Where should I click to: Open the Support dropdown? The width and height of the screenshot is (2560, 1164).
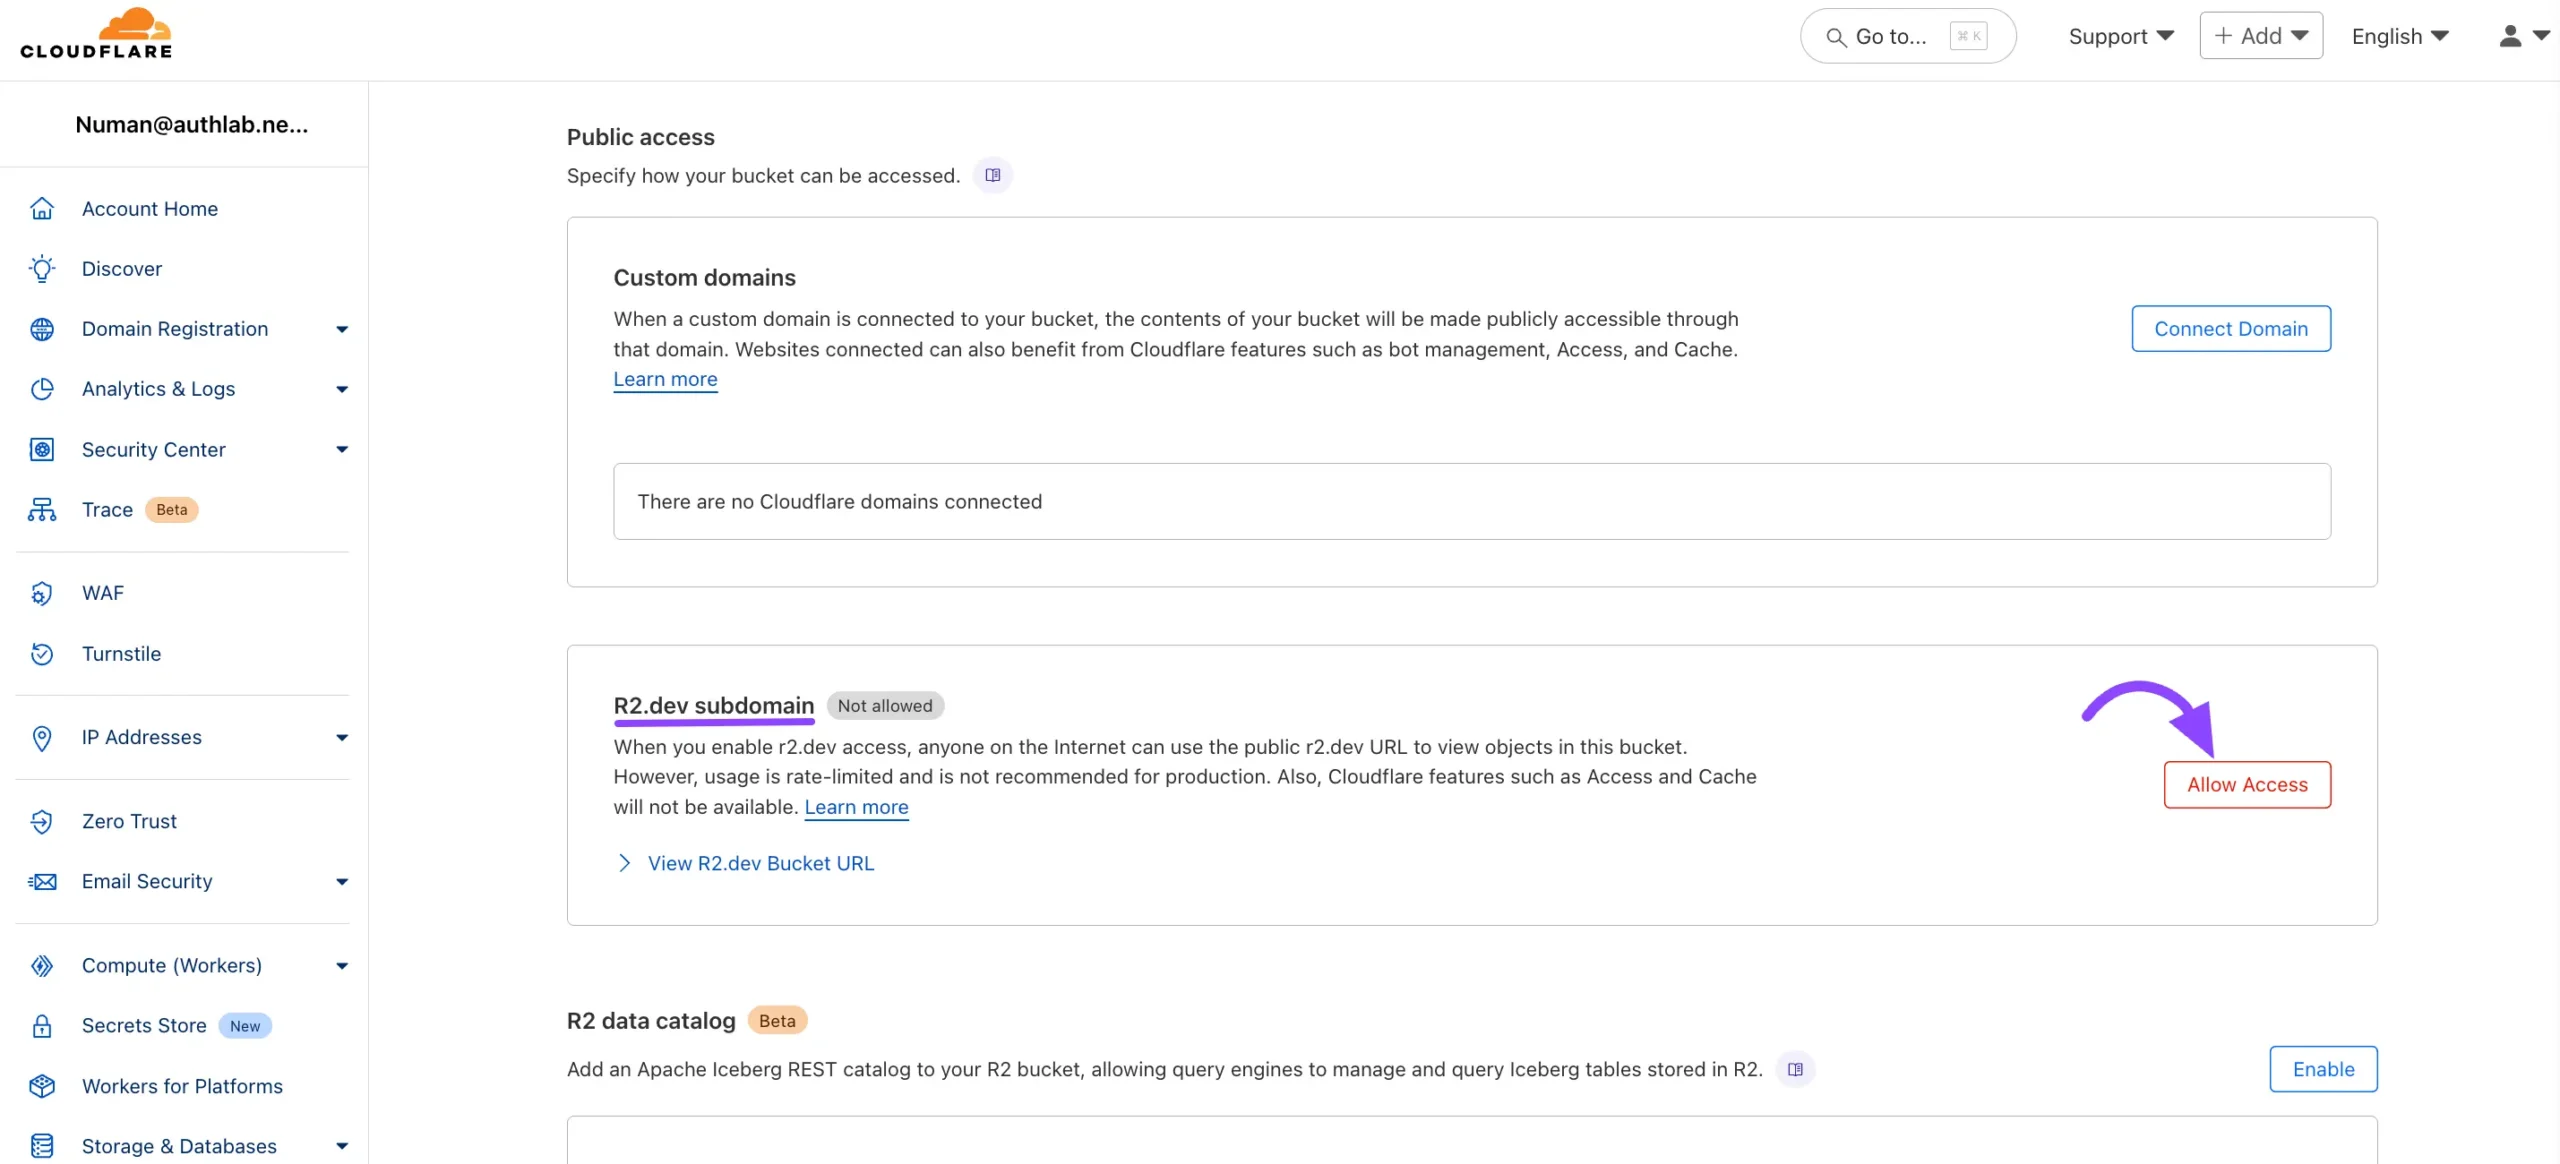point(2121,36)
